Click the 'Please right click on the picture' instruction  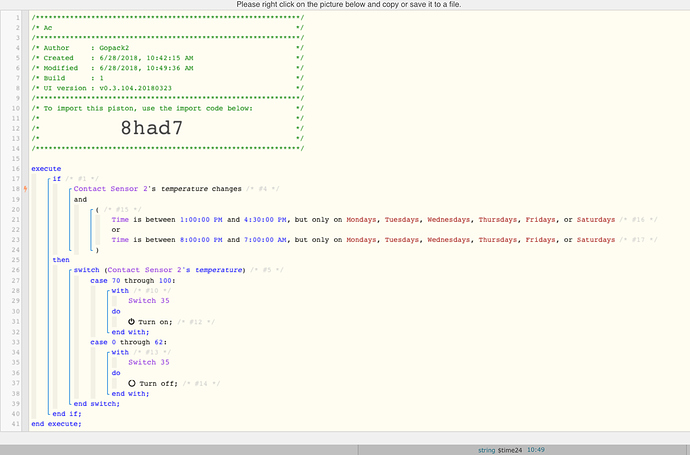point(349,4)
